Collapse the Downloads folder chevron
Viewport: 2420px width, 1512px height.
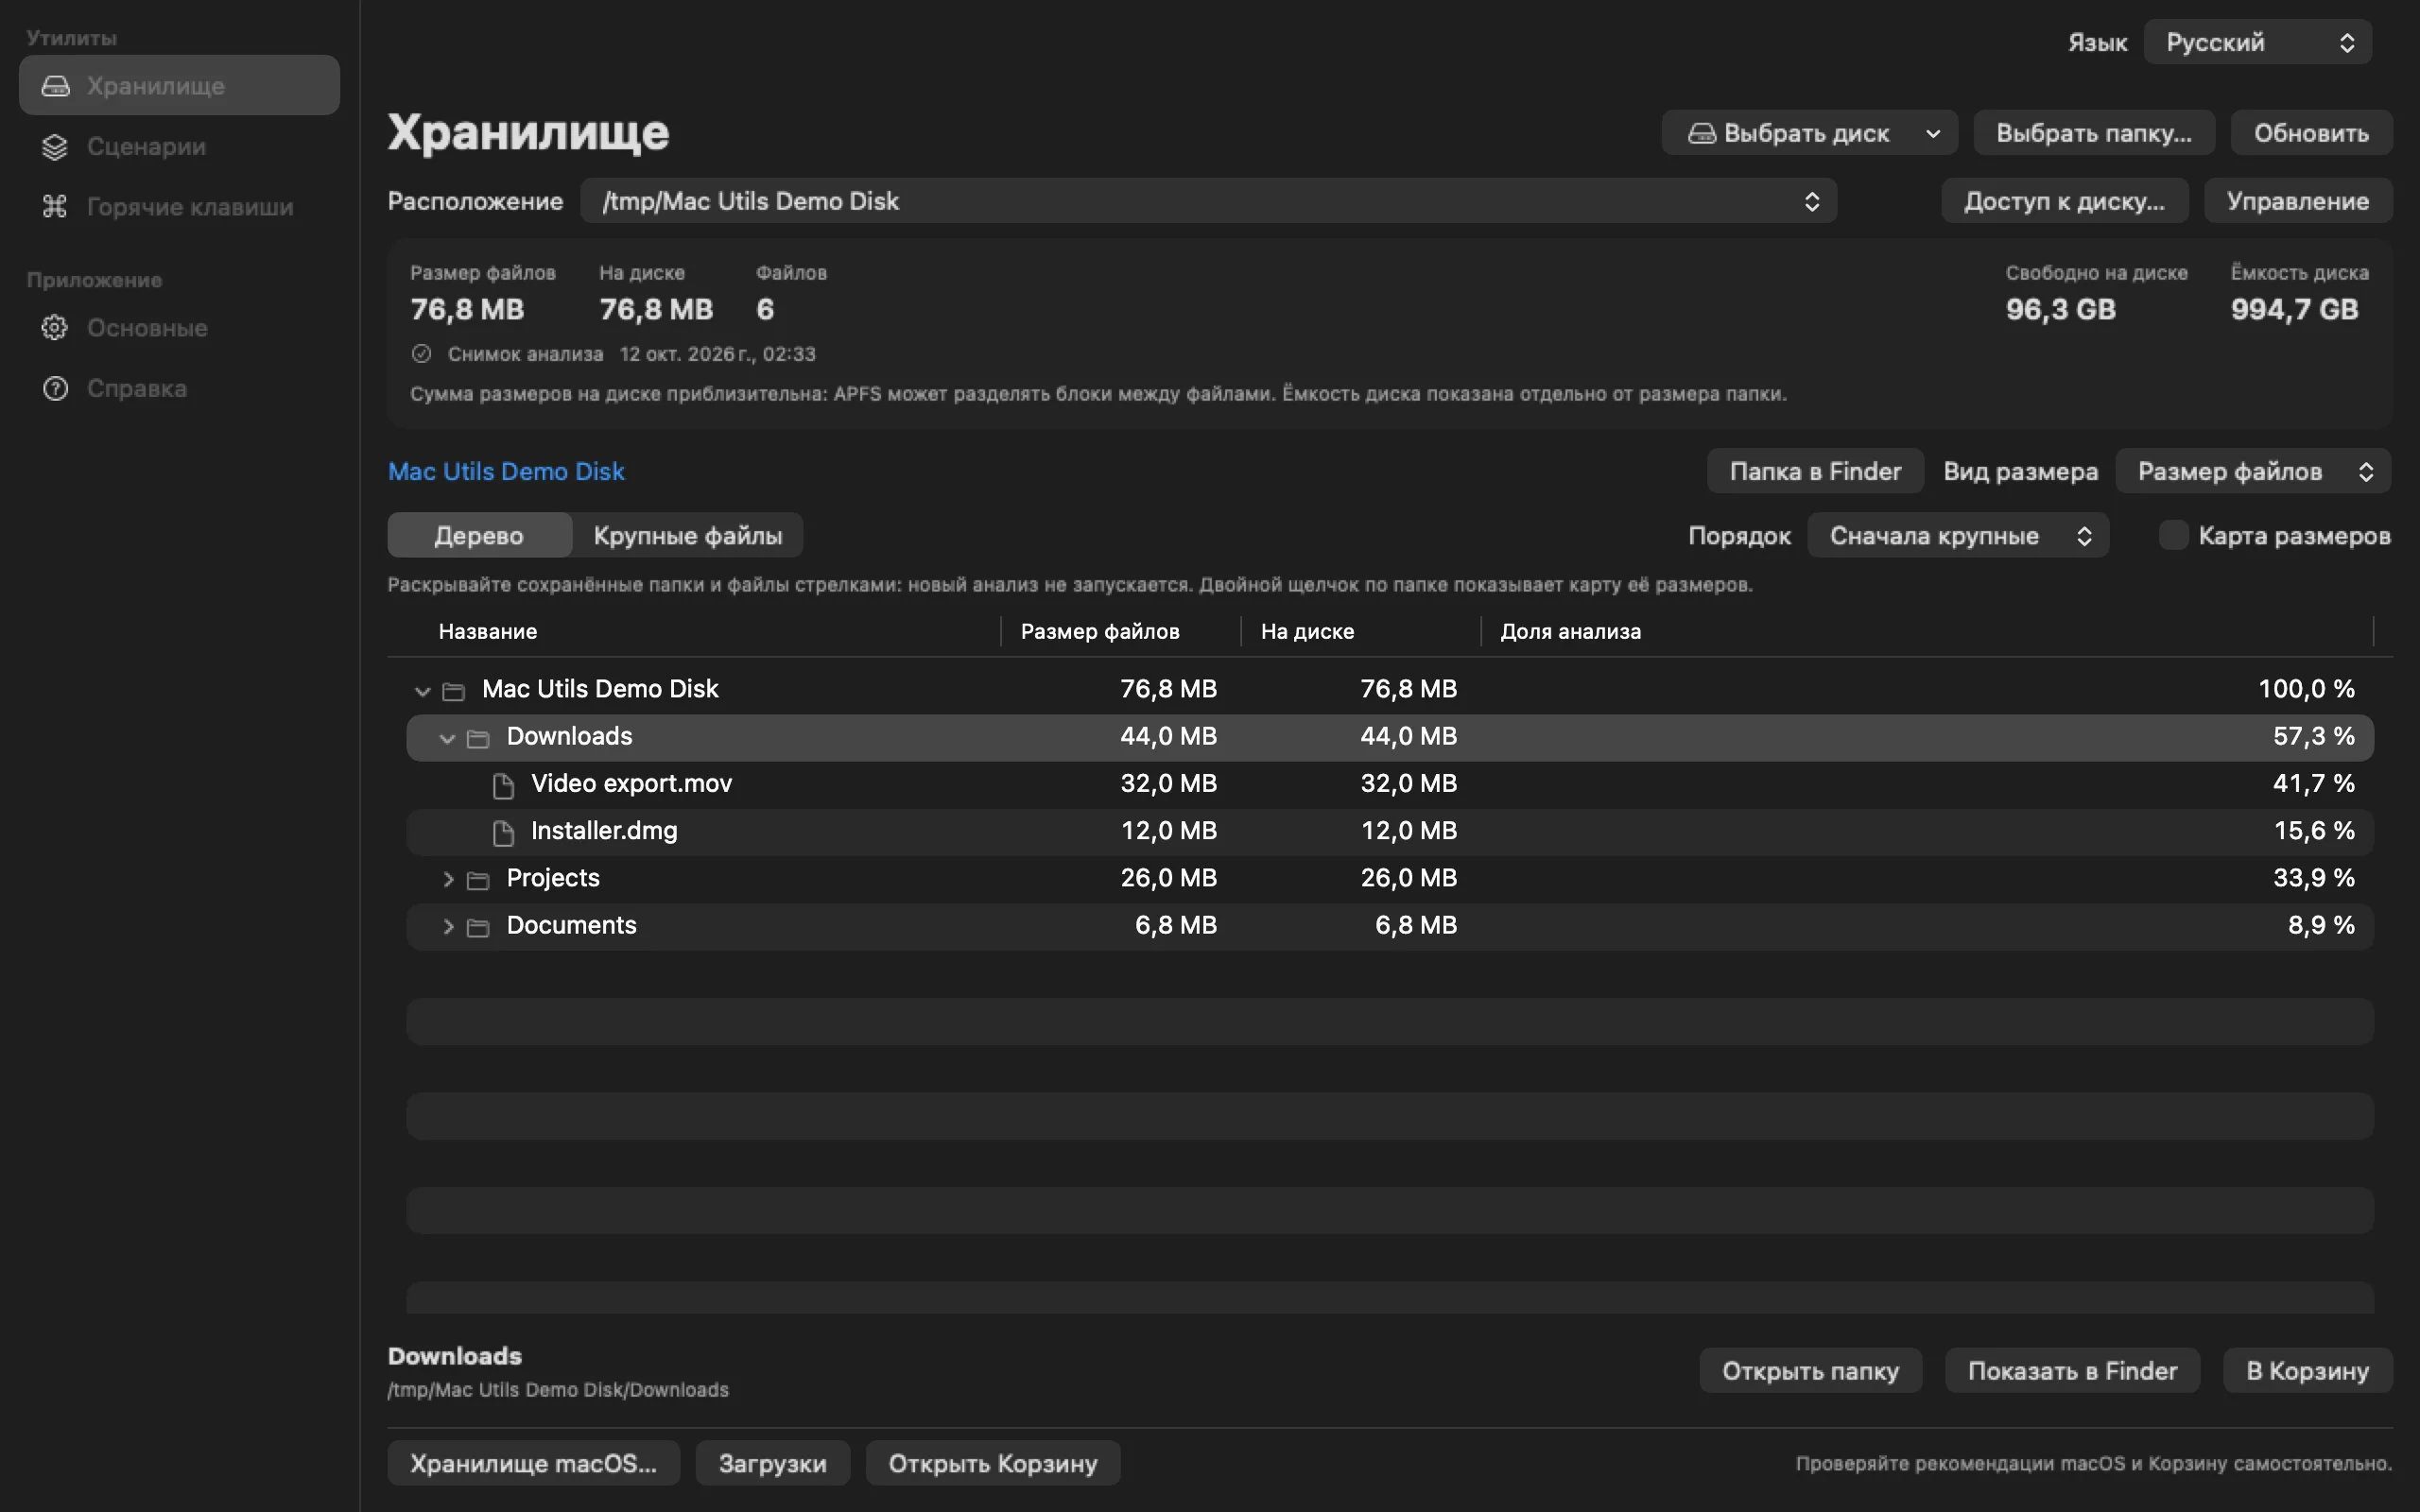(447, 738)
